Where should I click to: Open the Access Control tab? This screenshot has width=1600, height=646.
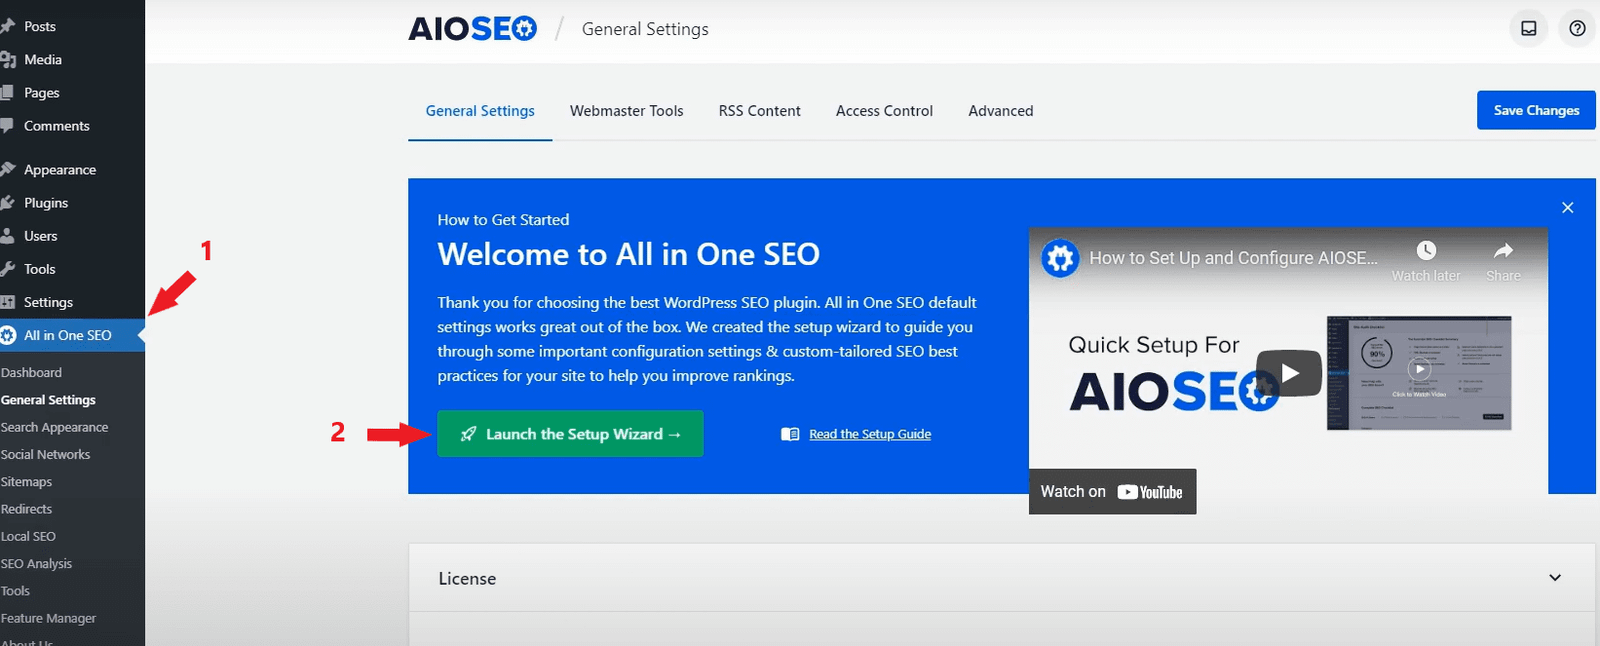click(x=884, y=111)
